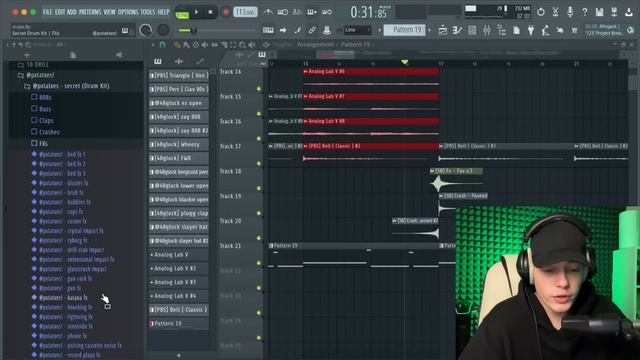Screen dimensions: 640x360
Task: Toggle mute LED for Track 20
Action: point(259,238)
